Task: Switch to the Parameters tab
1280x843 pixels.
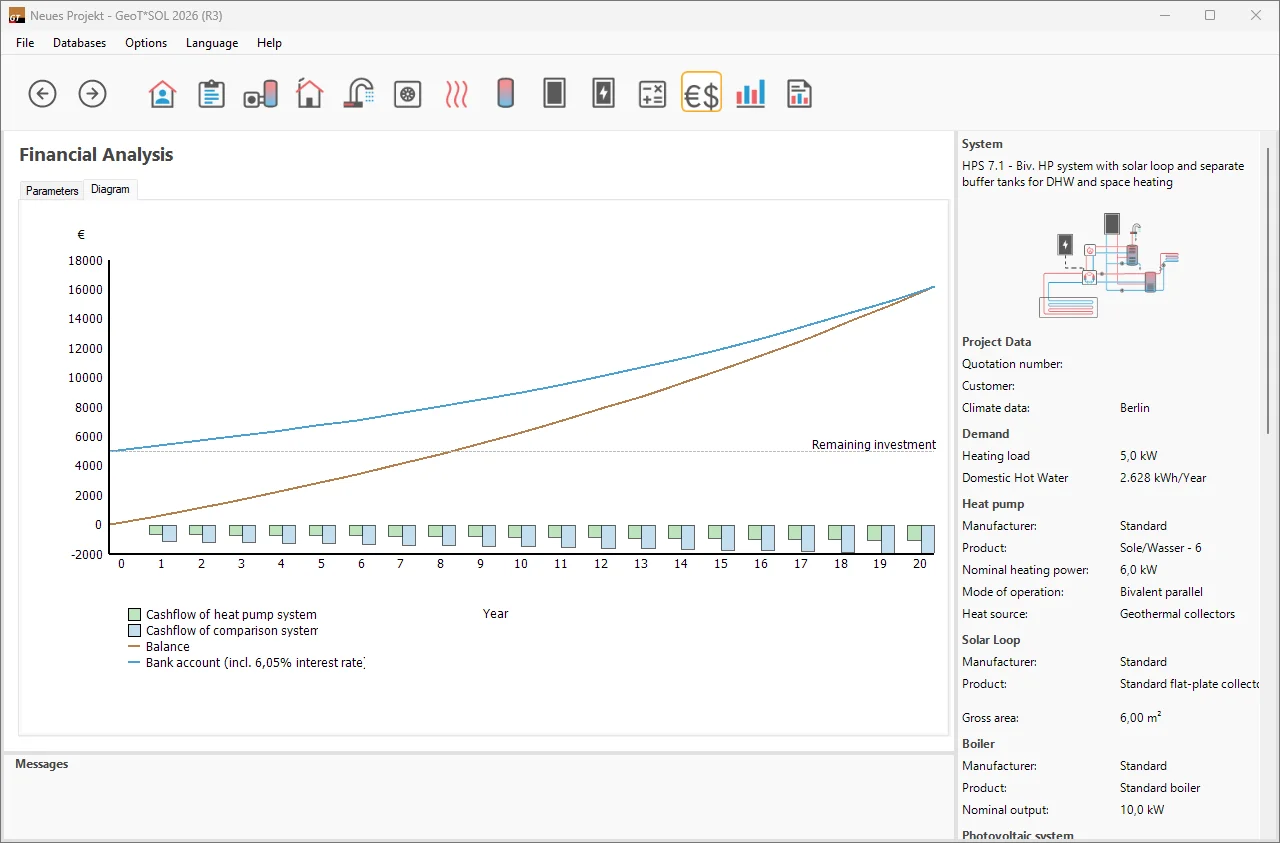Action: pos(52,190)
